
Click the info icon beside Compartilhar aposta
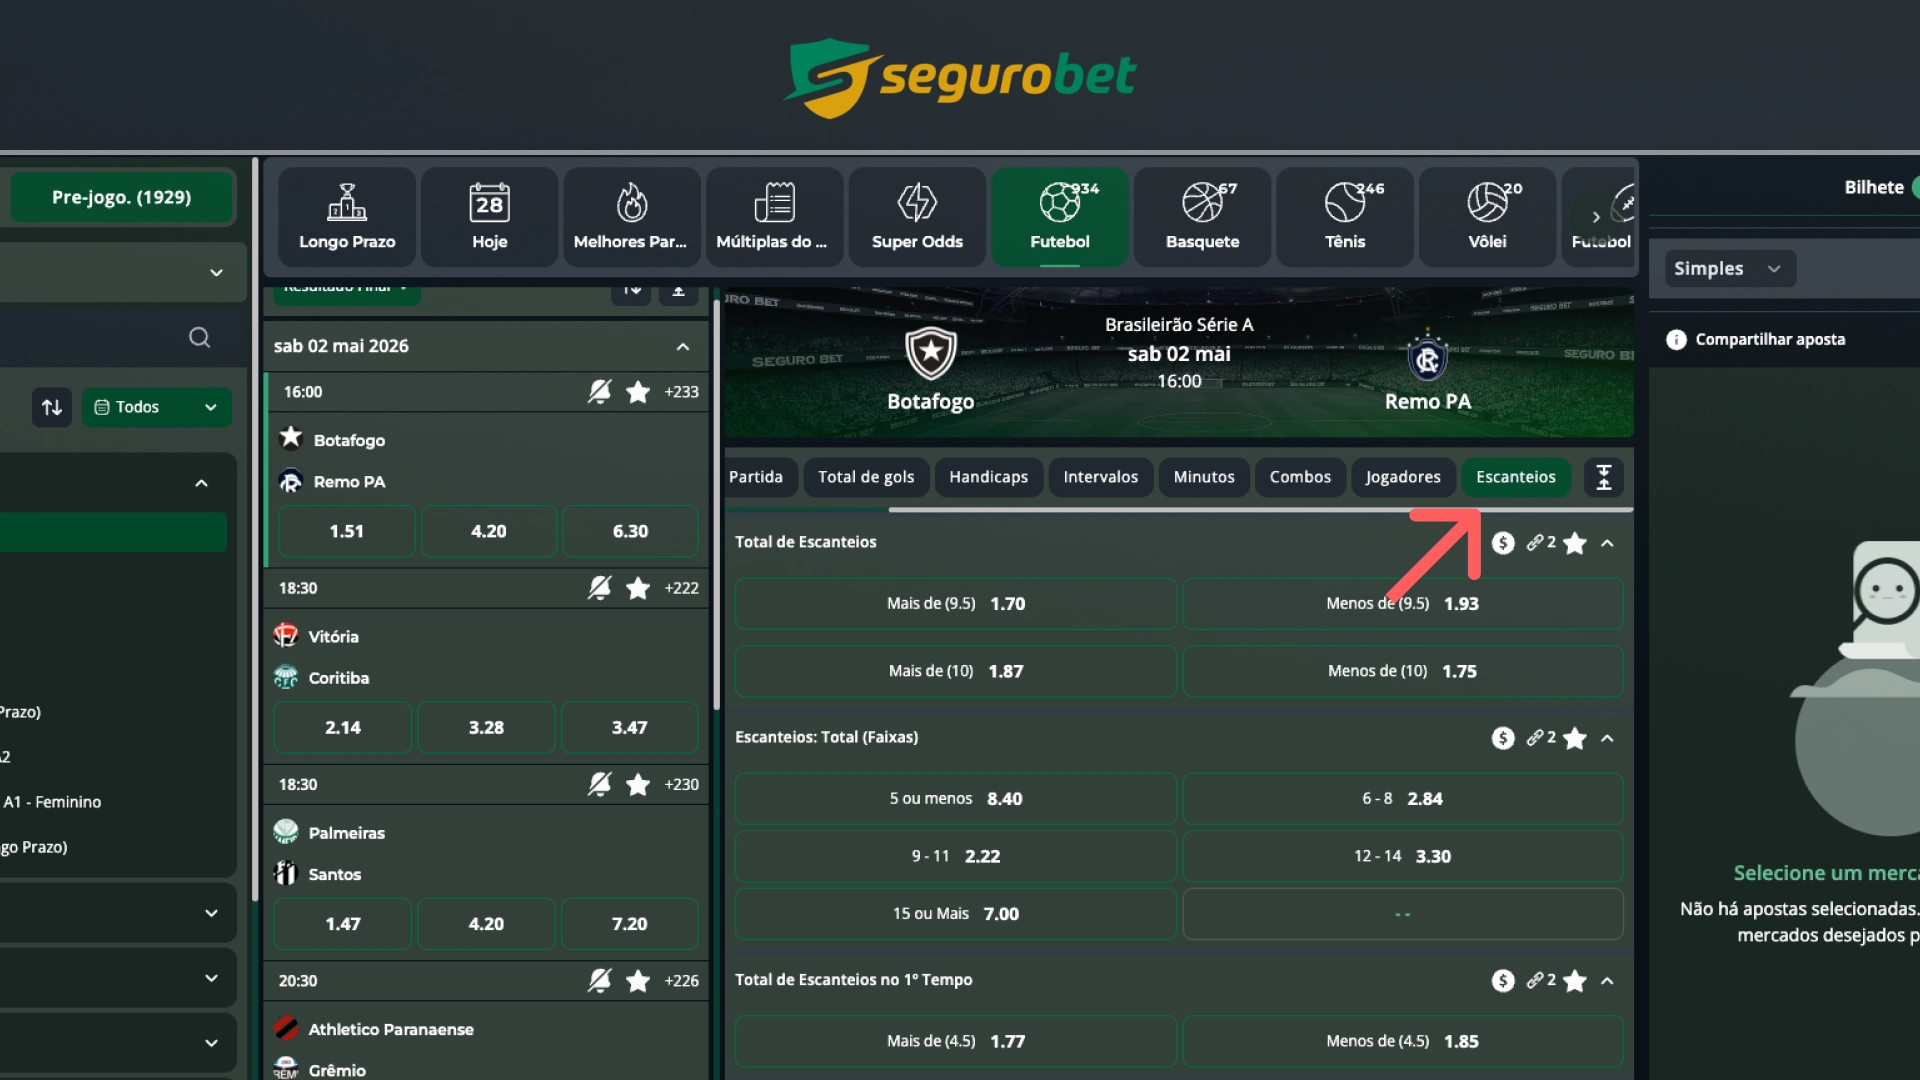[x=1676, y=340]
